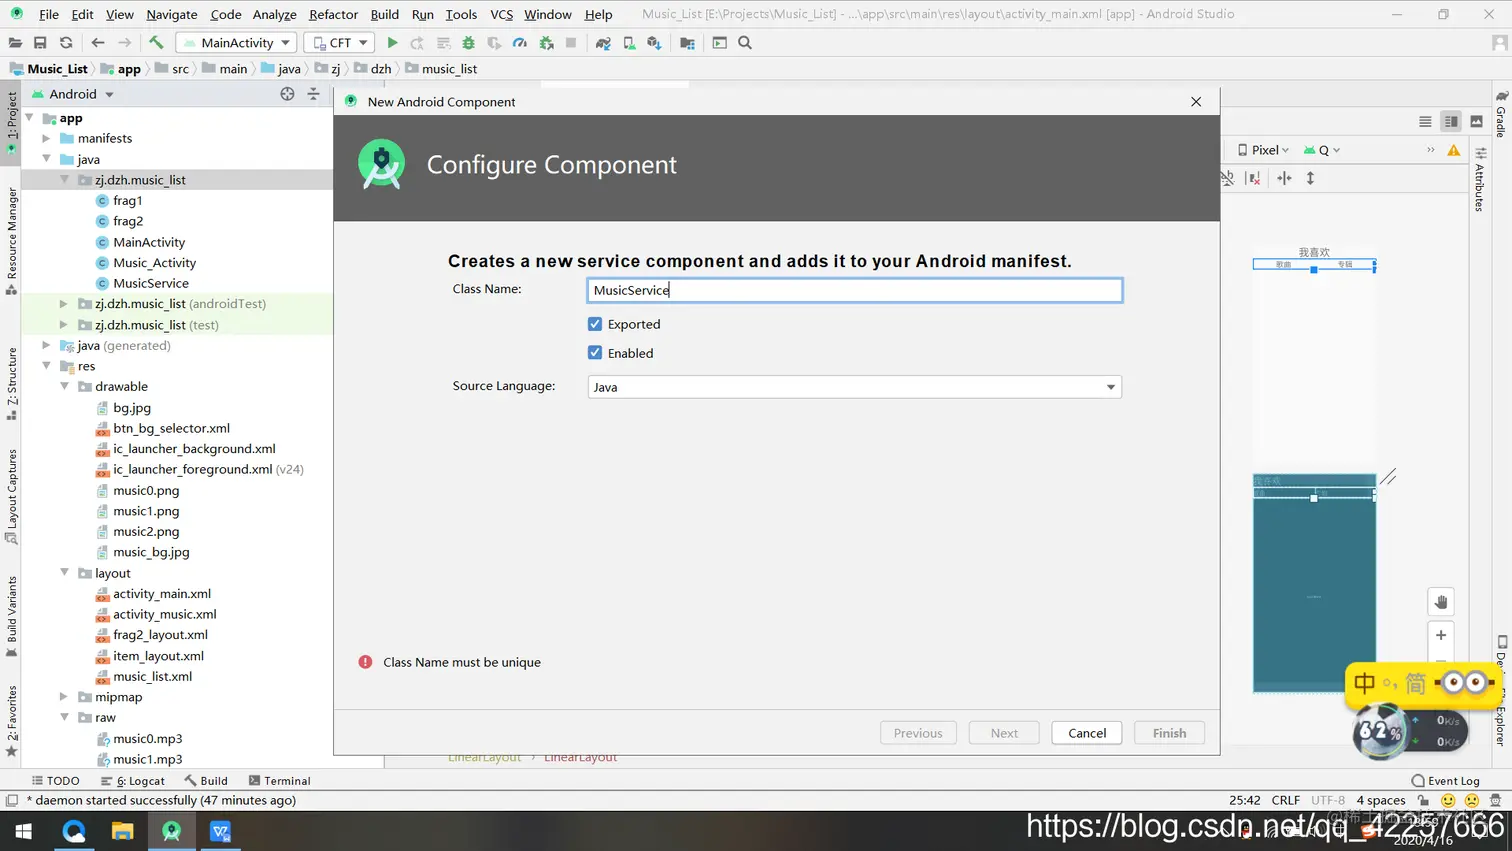This screenshot has height=851, width=1512.
Task: Open the Navigate menu
Action: point(172,14)
